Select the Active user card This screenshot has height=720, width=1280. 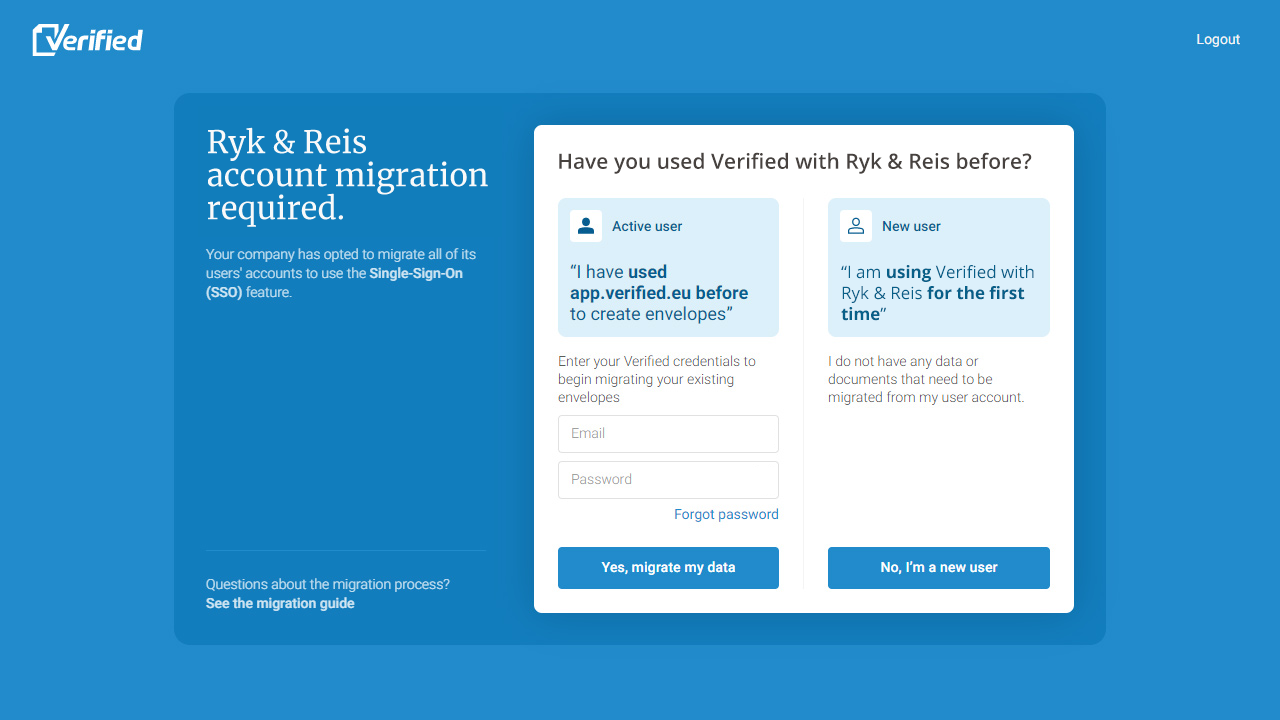(668, 267)
